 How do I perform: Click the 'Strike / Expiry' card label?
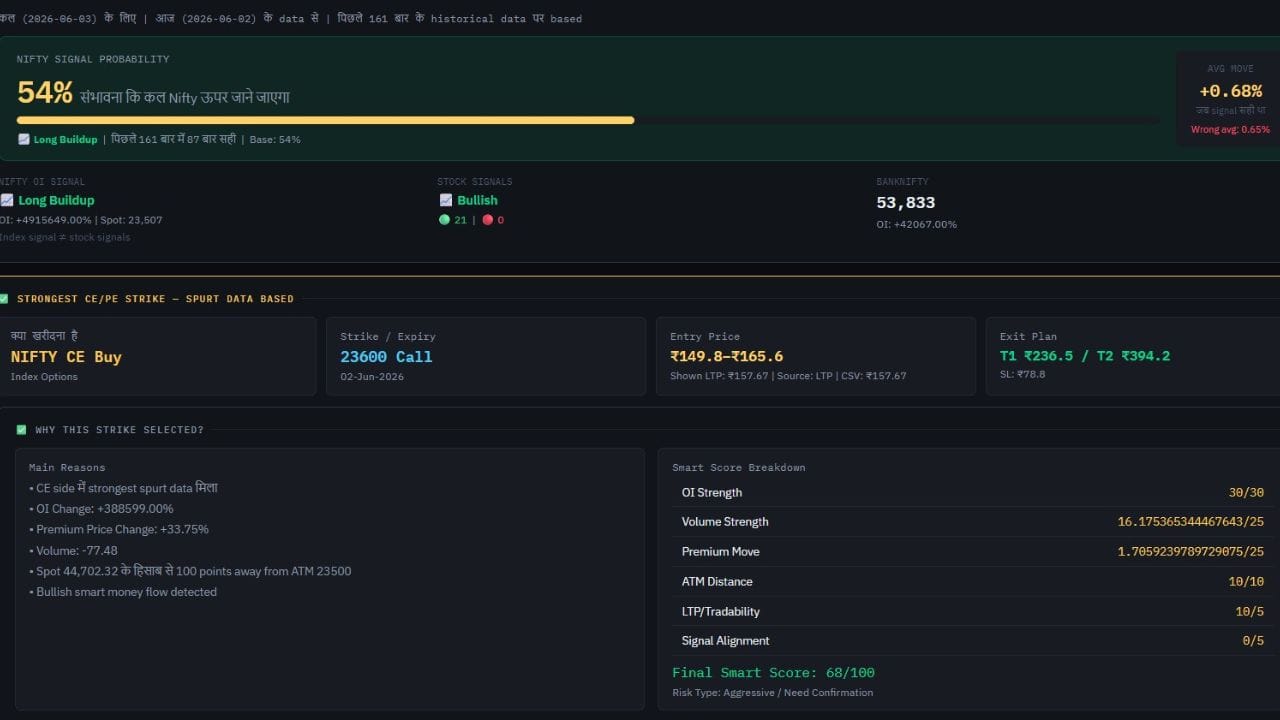(388, 336)
